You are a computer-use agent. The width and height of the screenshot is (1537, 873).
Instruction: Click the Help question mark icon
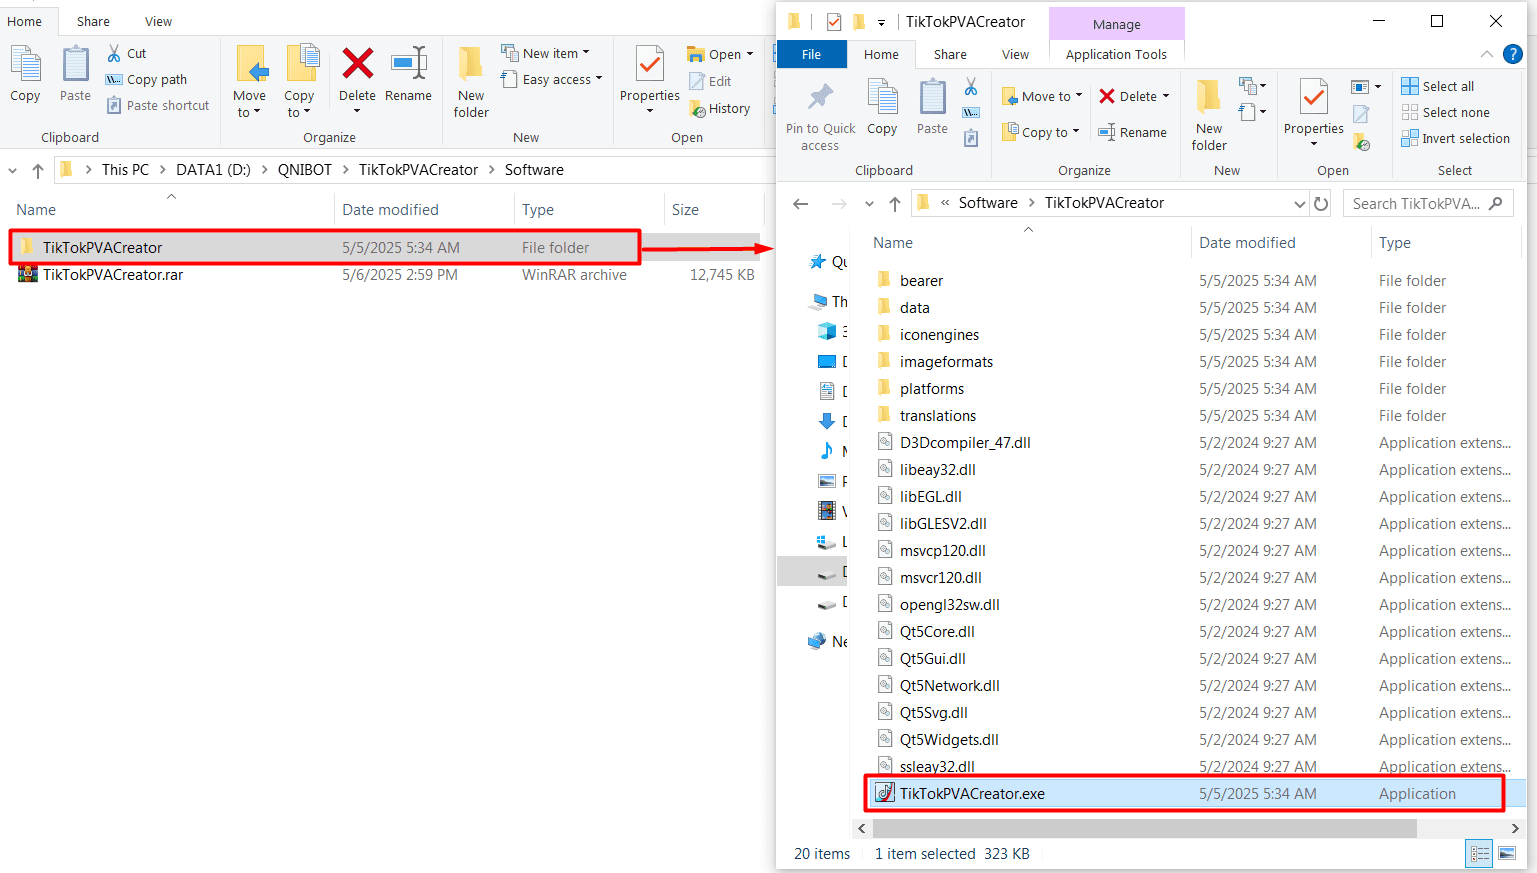point(1513,54)
